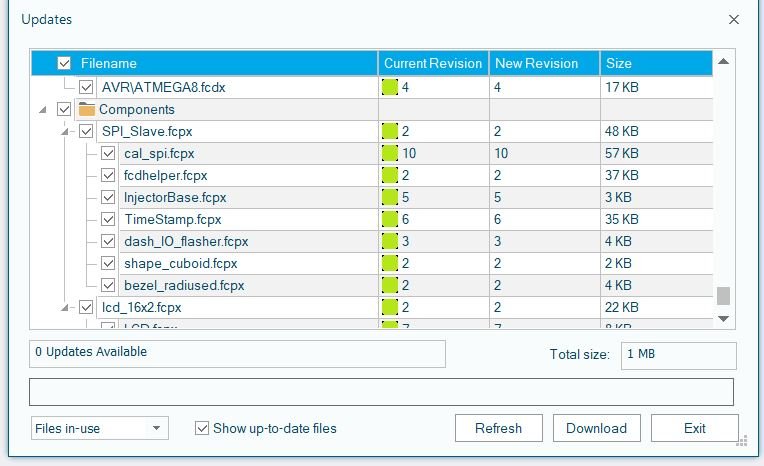Select the Components folder label
The image size is (764, 466).
click(137, 109)
